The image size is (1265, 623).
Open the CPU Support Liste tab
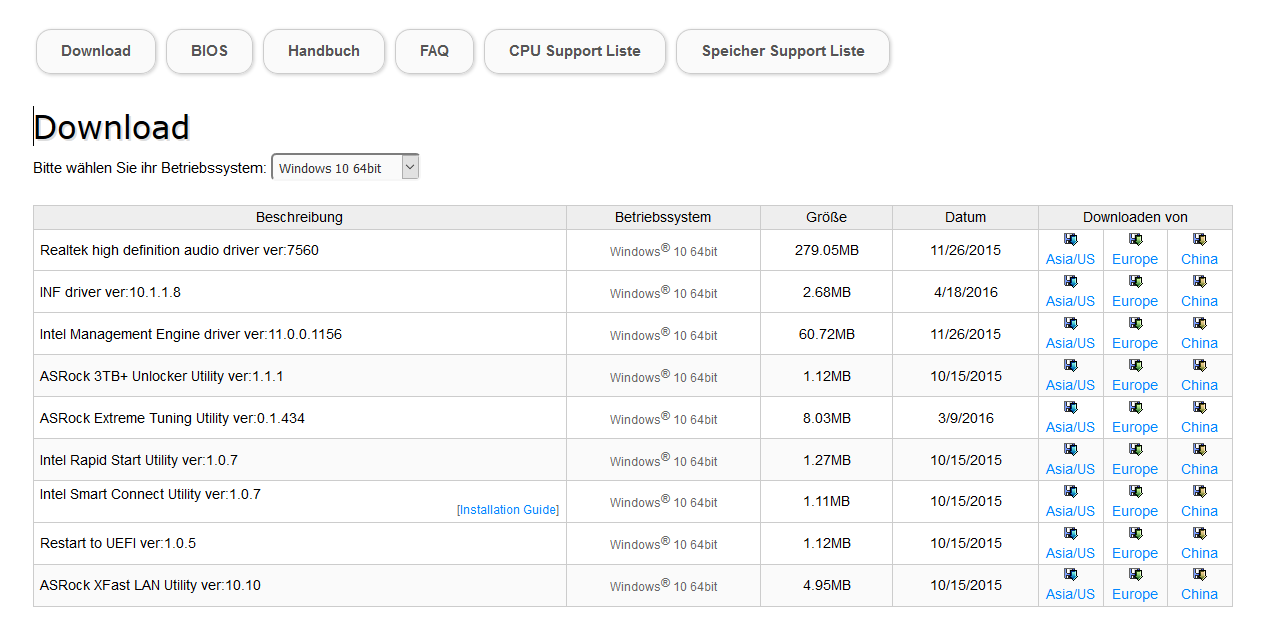point(575,51)
